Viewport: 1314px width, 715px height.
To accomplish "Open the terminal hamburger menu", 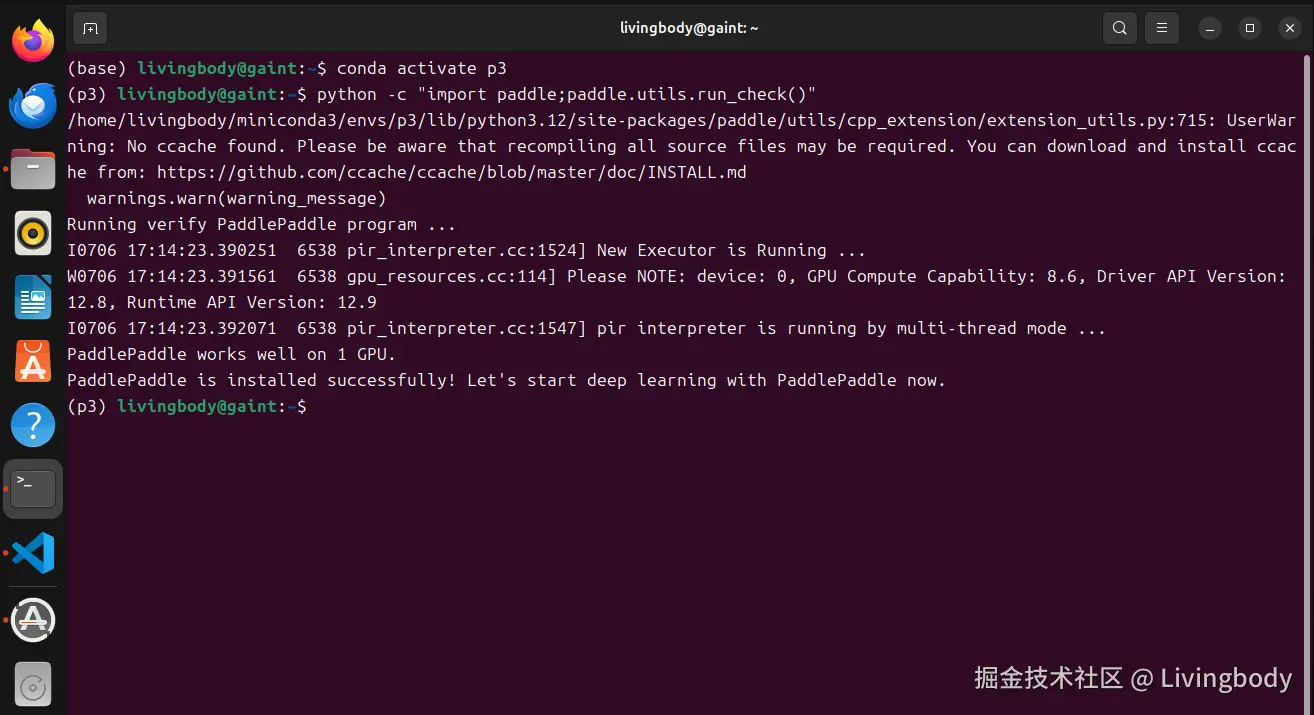I will pos(1161,28).
